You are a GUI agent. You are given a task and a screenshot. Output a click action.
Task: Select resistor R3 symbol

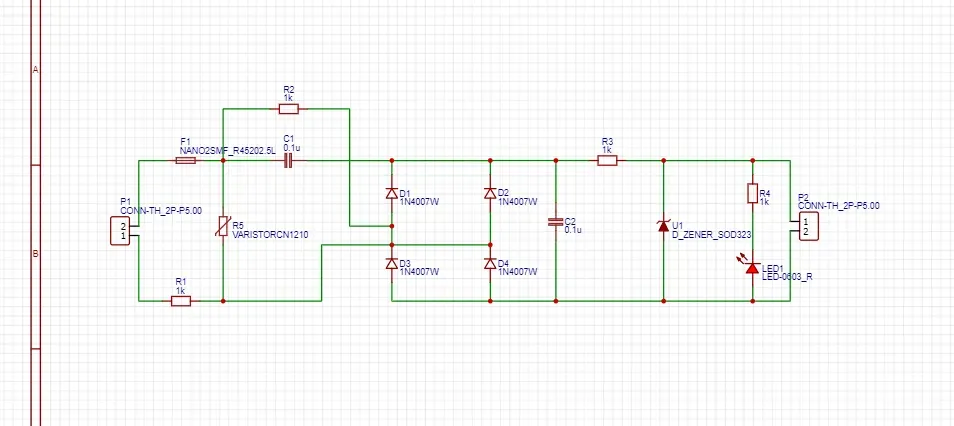click(x=607, y=161)
